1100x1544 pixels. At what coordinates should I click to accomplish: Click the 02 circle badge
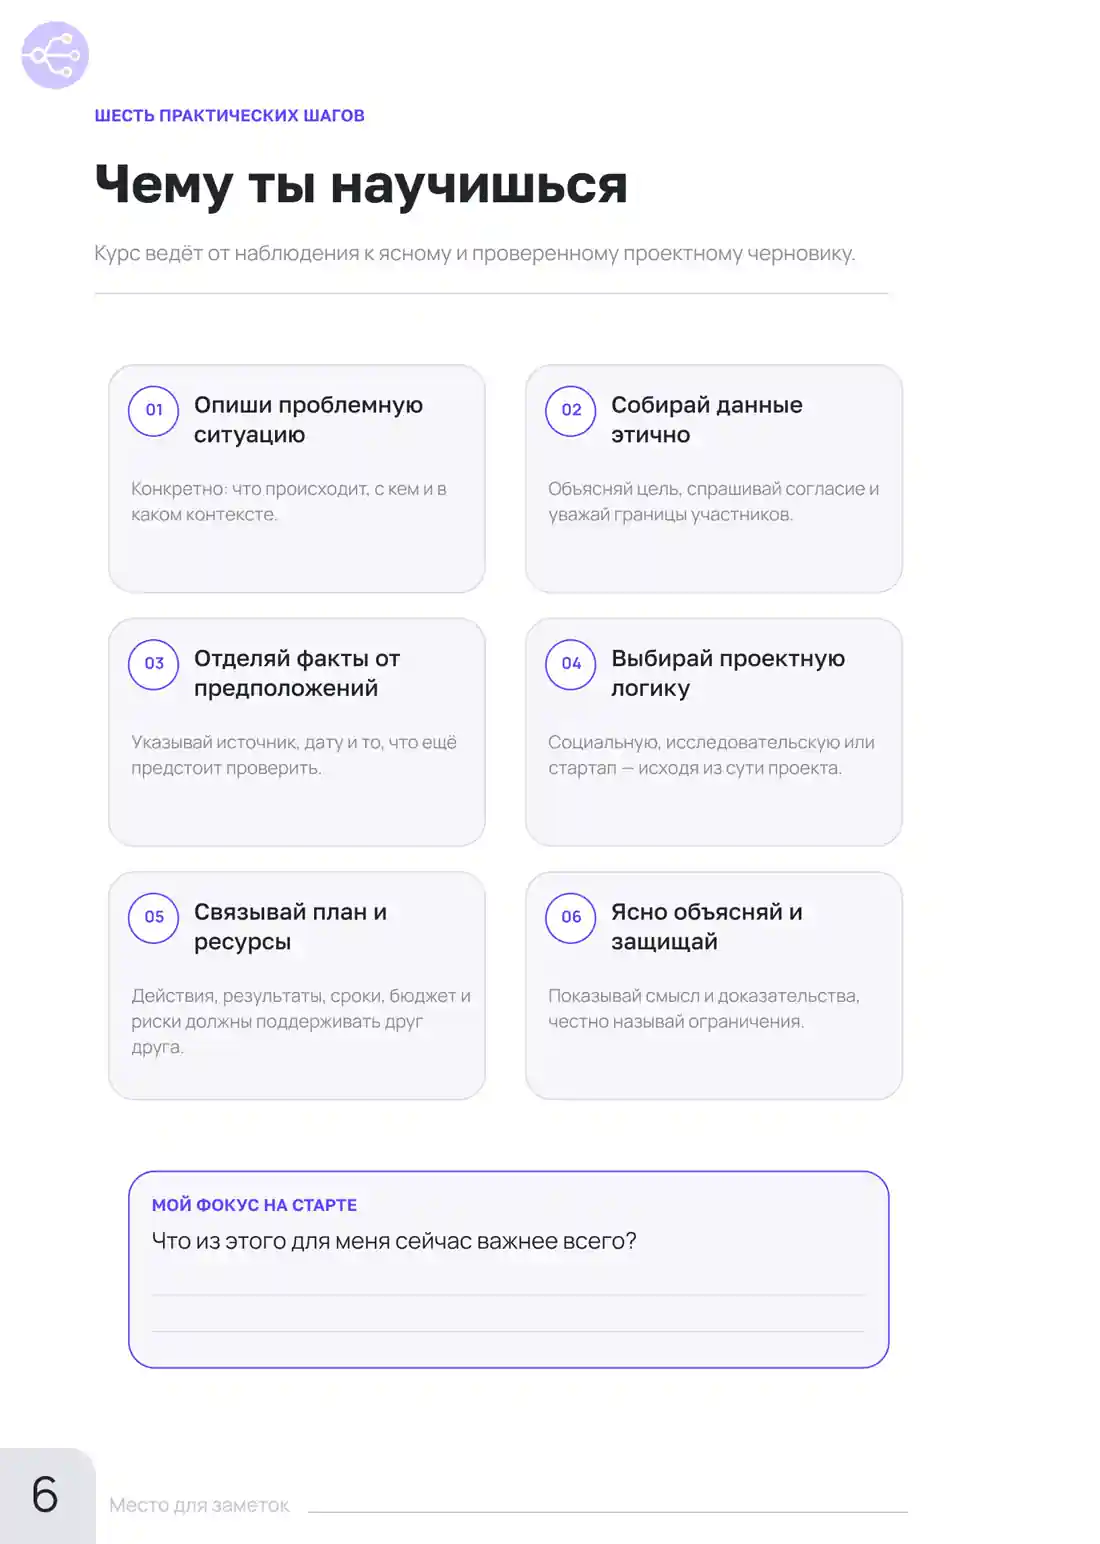(x=571, y=410)
